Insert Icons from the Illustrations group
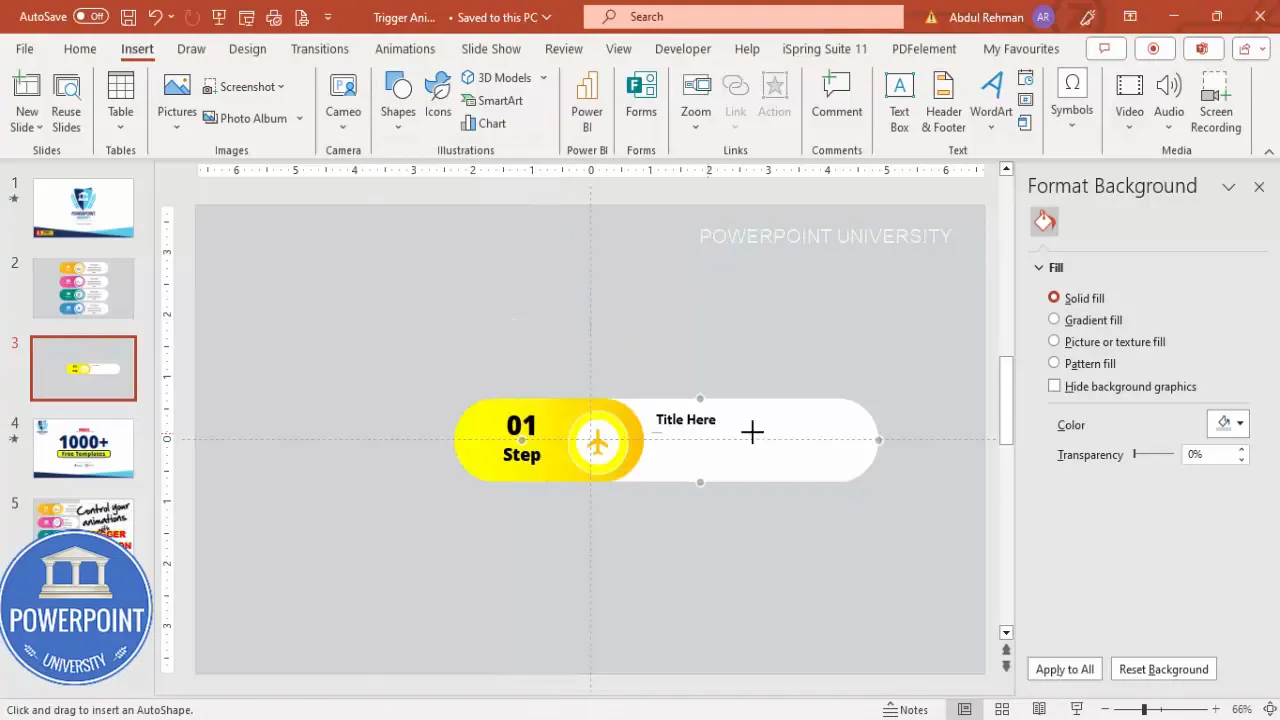 438,100
